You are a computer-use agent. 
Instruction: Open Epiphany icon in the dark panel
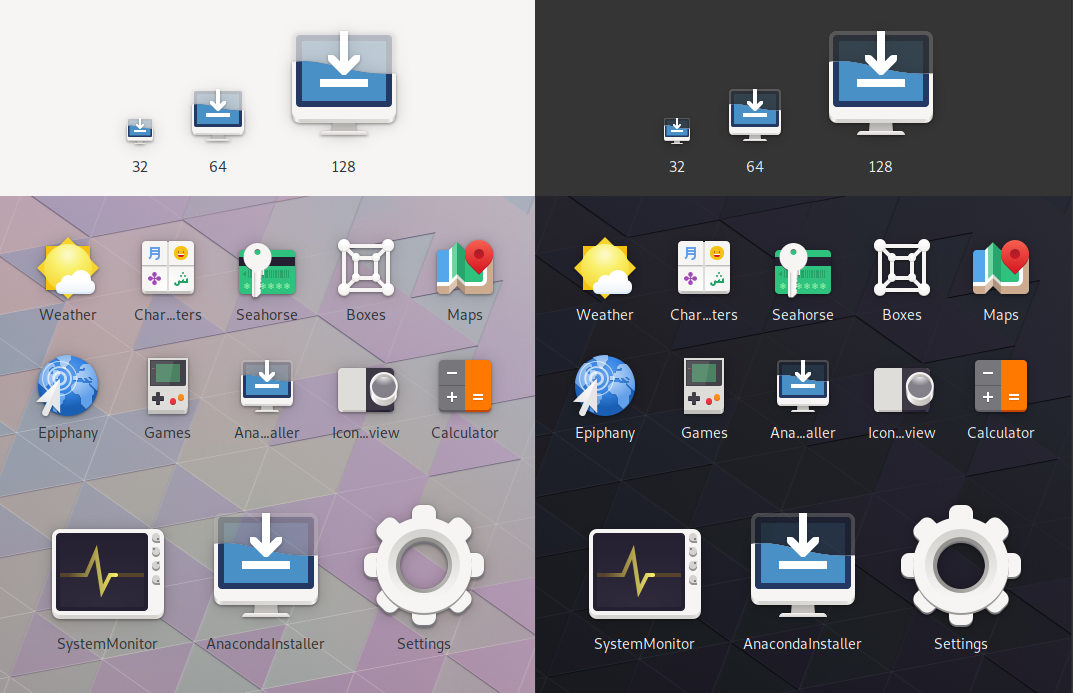click(x=604, y=386)
